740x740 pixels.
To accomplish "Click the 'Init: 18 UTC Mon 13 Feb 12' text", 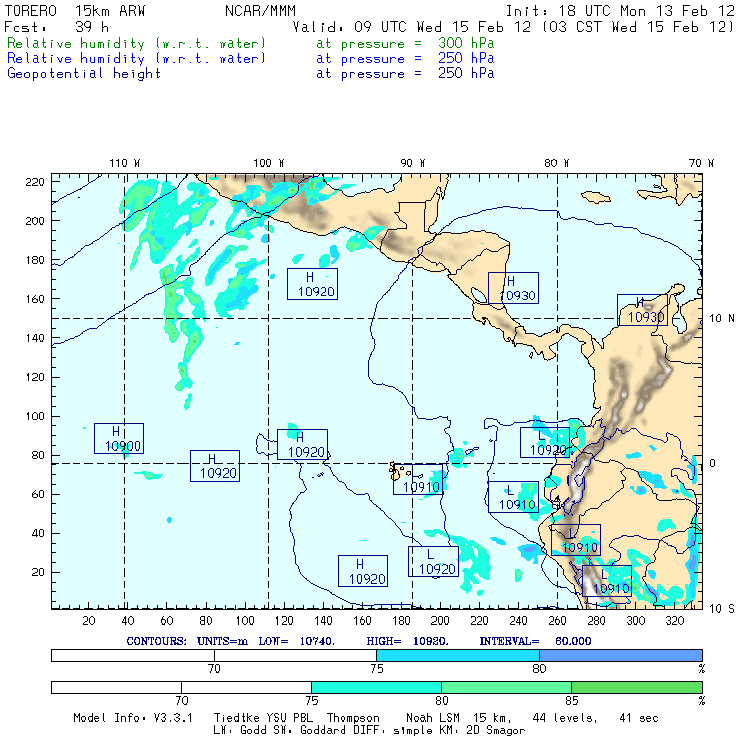I will point(620,11).
